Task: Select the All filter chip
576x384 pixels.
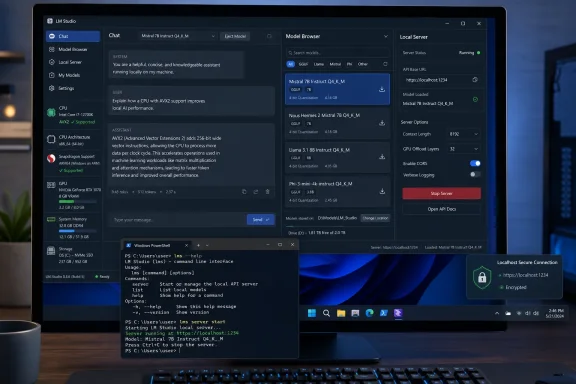Action: (x=290, y=64)
